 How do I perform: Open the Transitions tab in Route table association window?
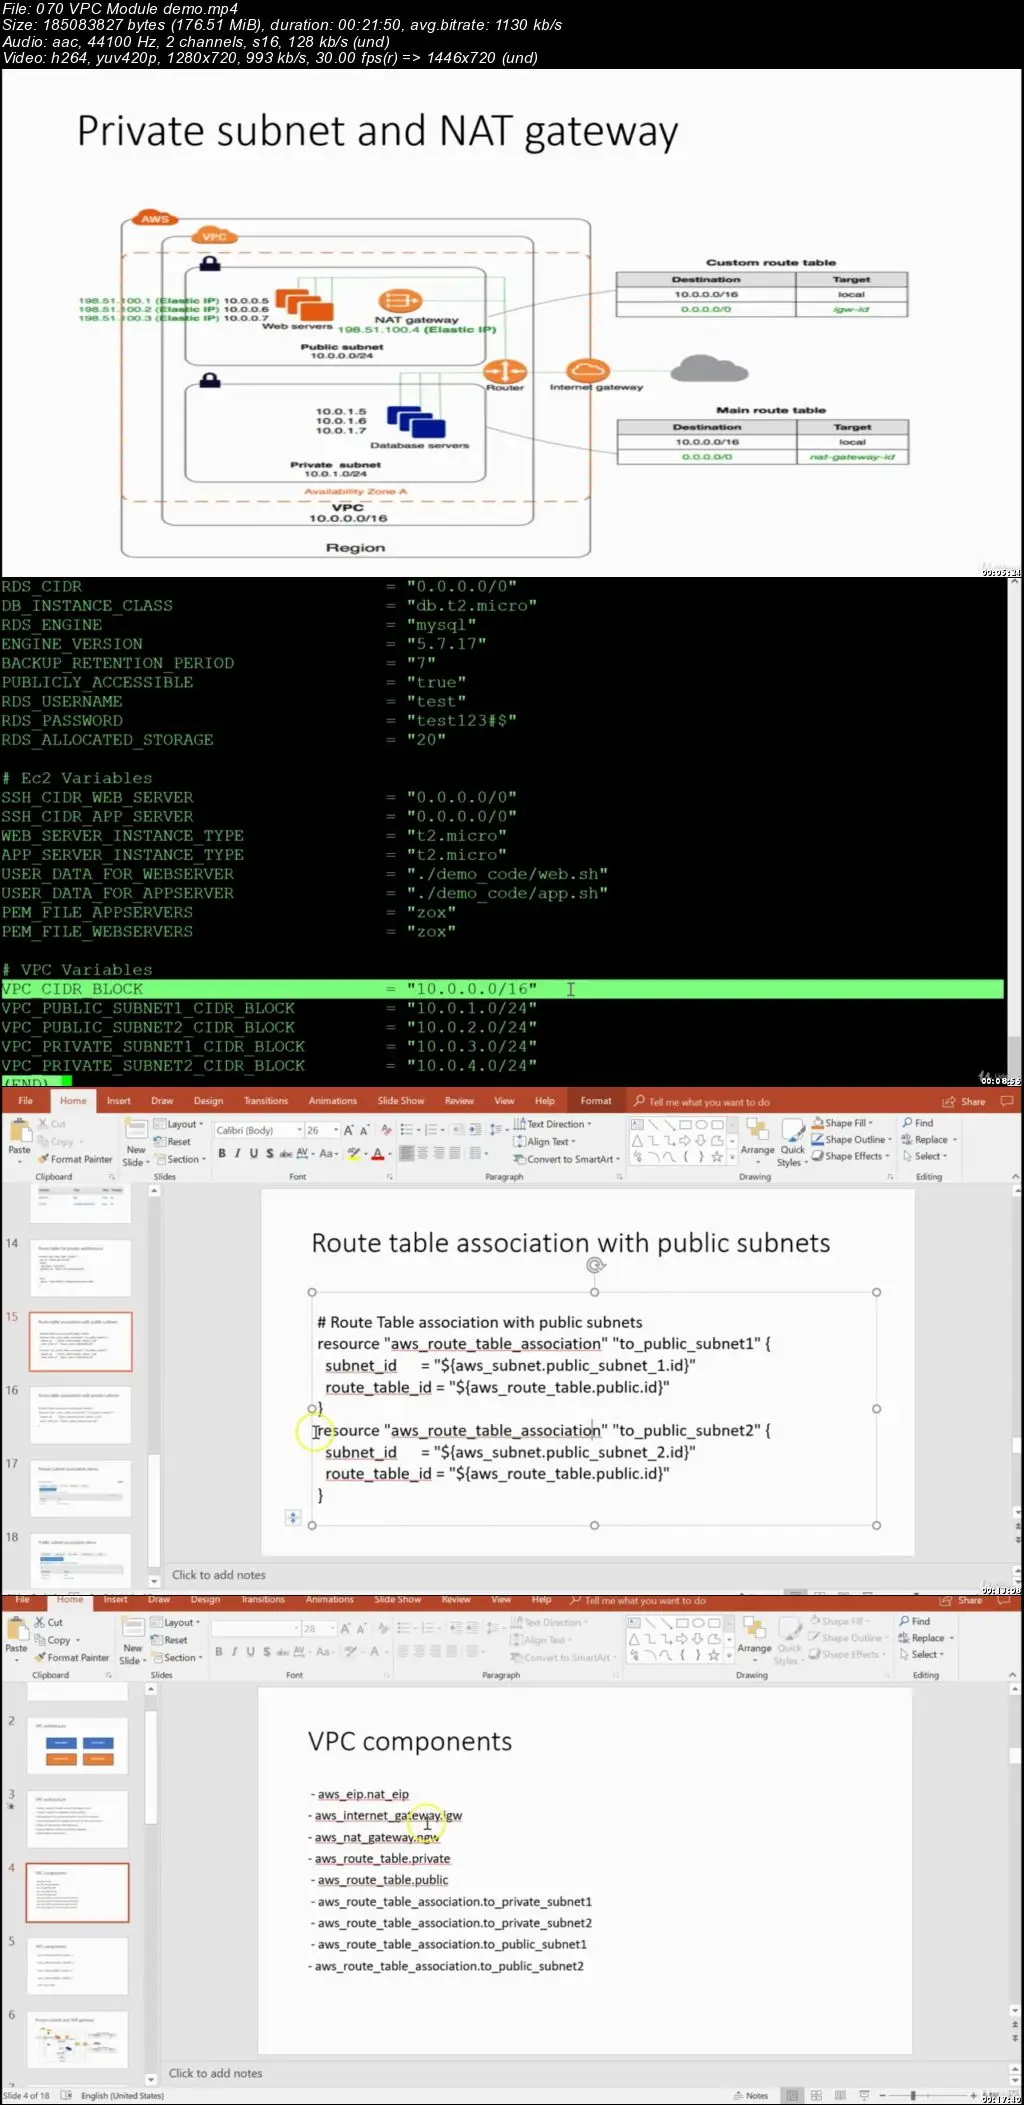coord(266,1101)
